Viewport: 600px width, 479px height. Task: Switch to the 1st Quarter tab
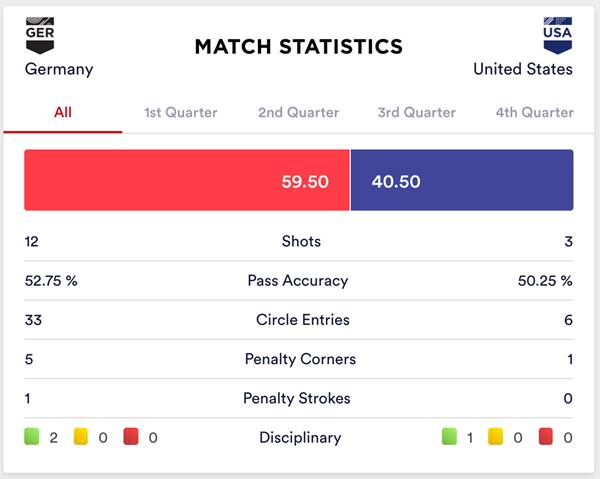181,112
